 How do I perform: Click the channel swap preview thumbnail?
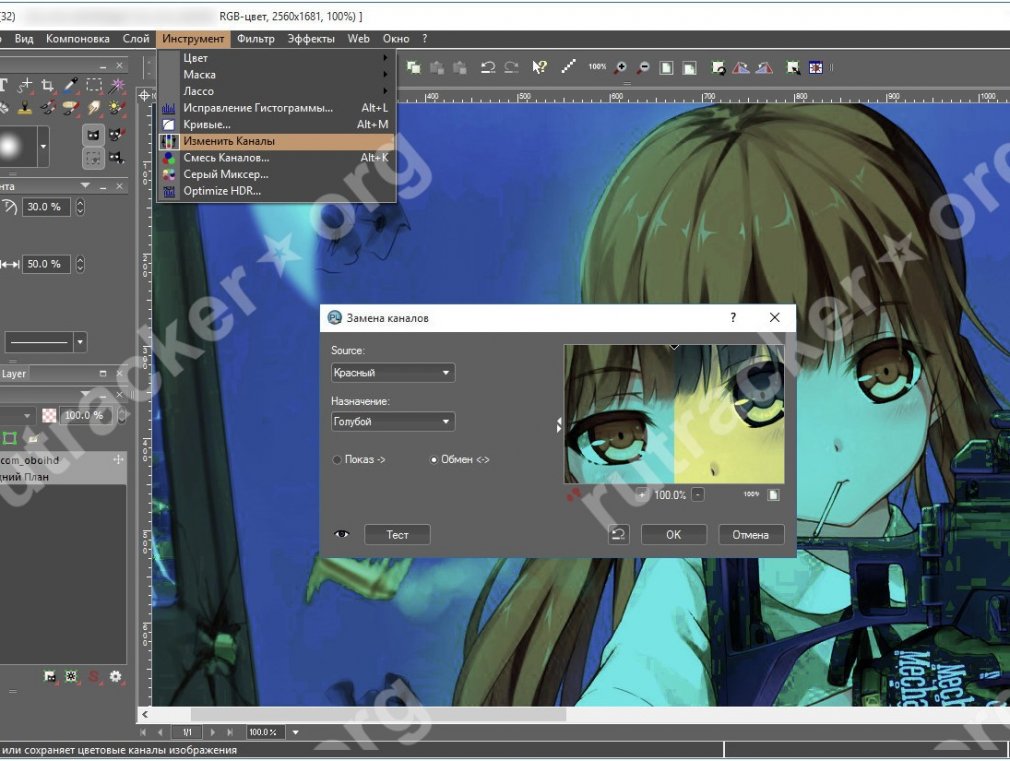(x=674, y=414)
